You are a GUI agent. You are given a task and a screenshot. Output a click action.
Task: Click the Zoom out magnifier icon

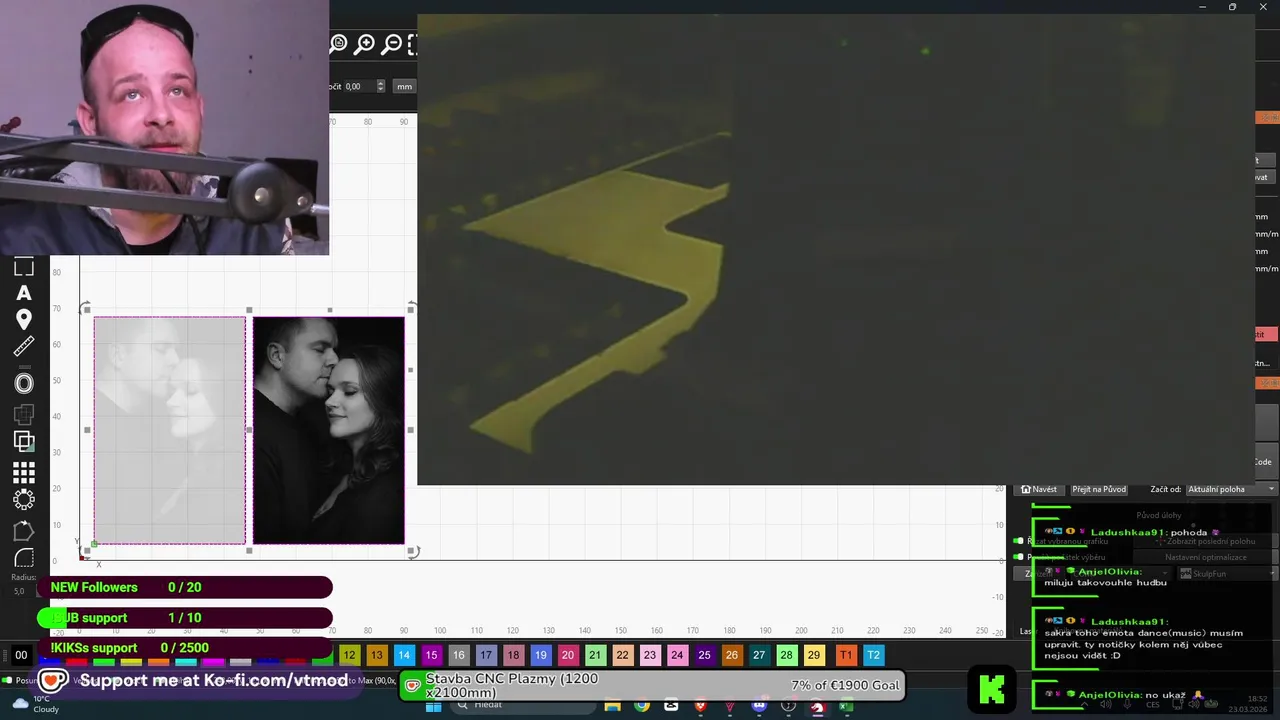tap(392, 43)
